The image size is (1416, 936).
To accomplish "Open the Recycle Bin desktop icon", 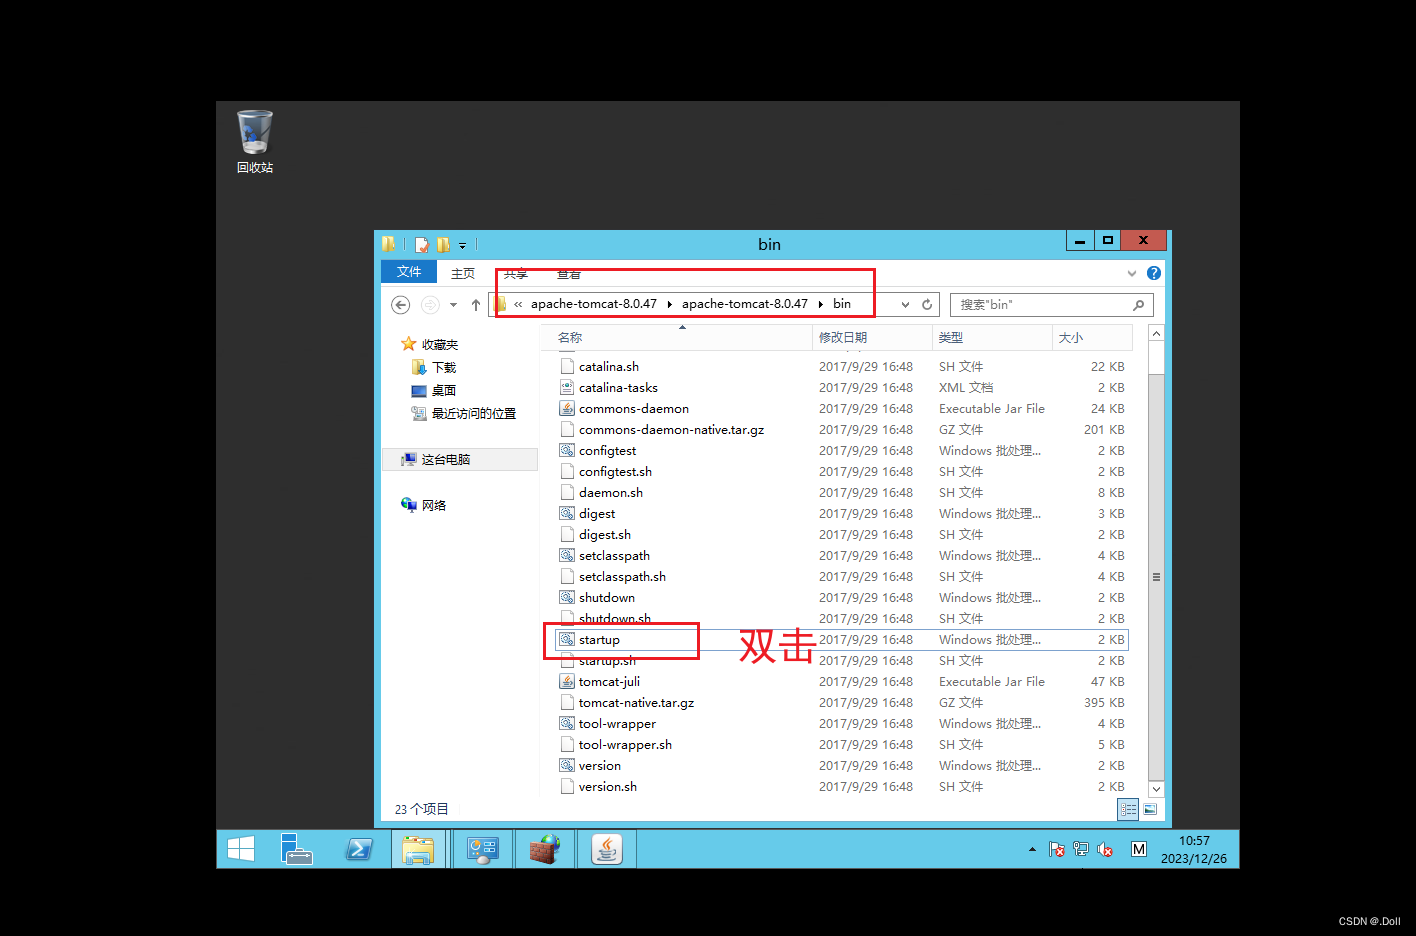I will [x=255, y=142].
